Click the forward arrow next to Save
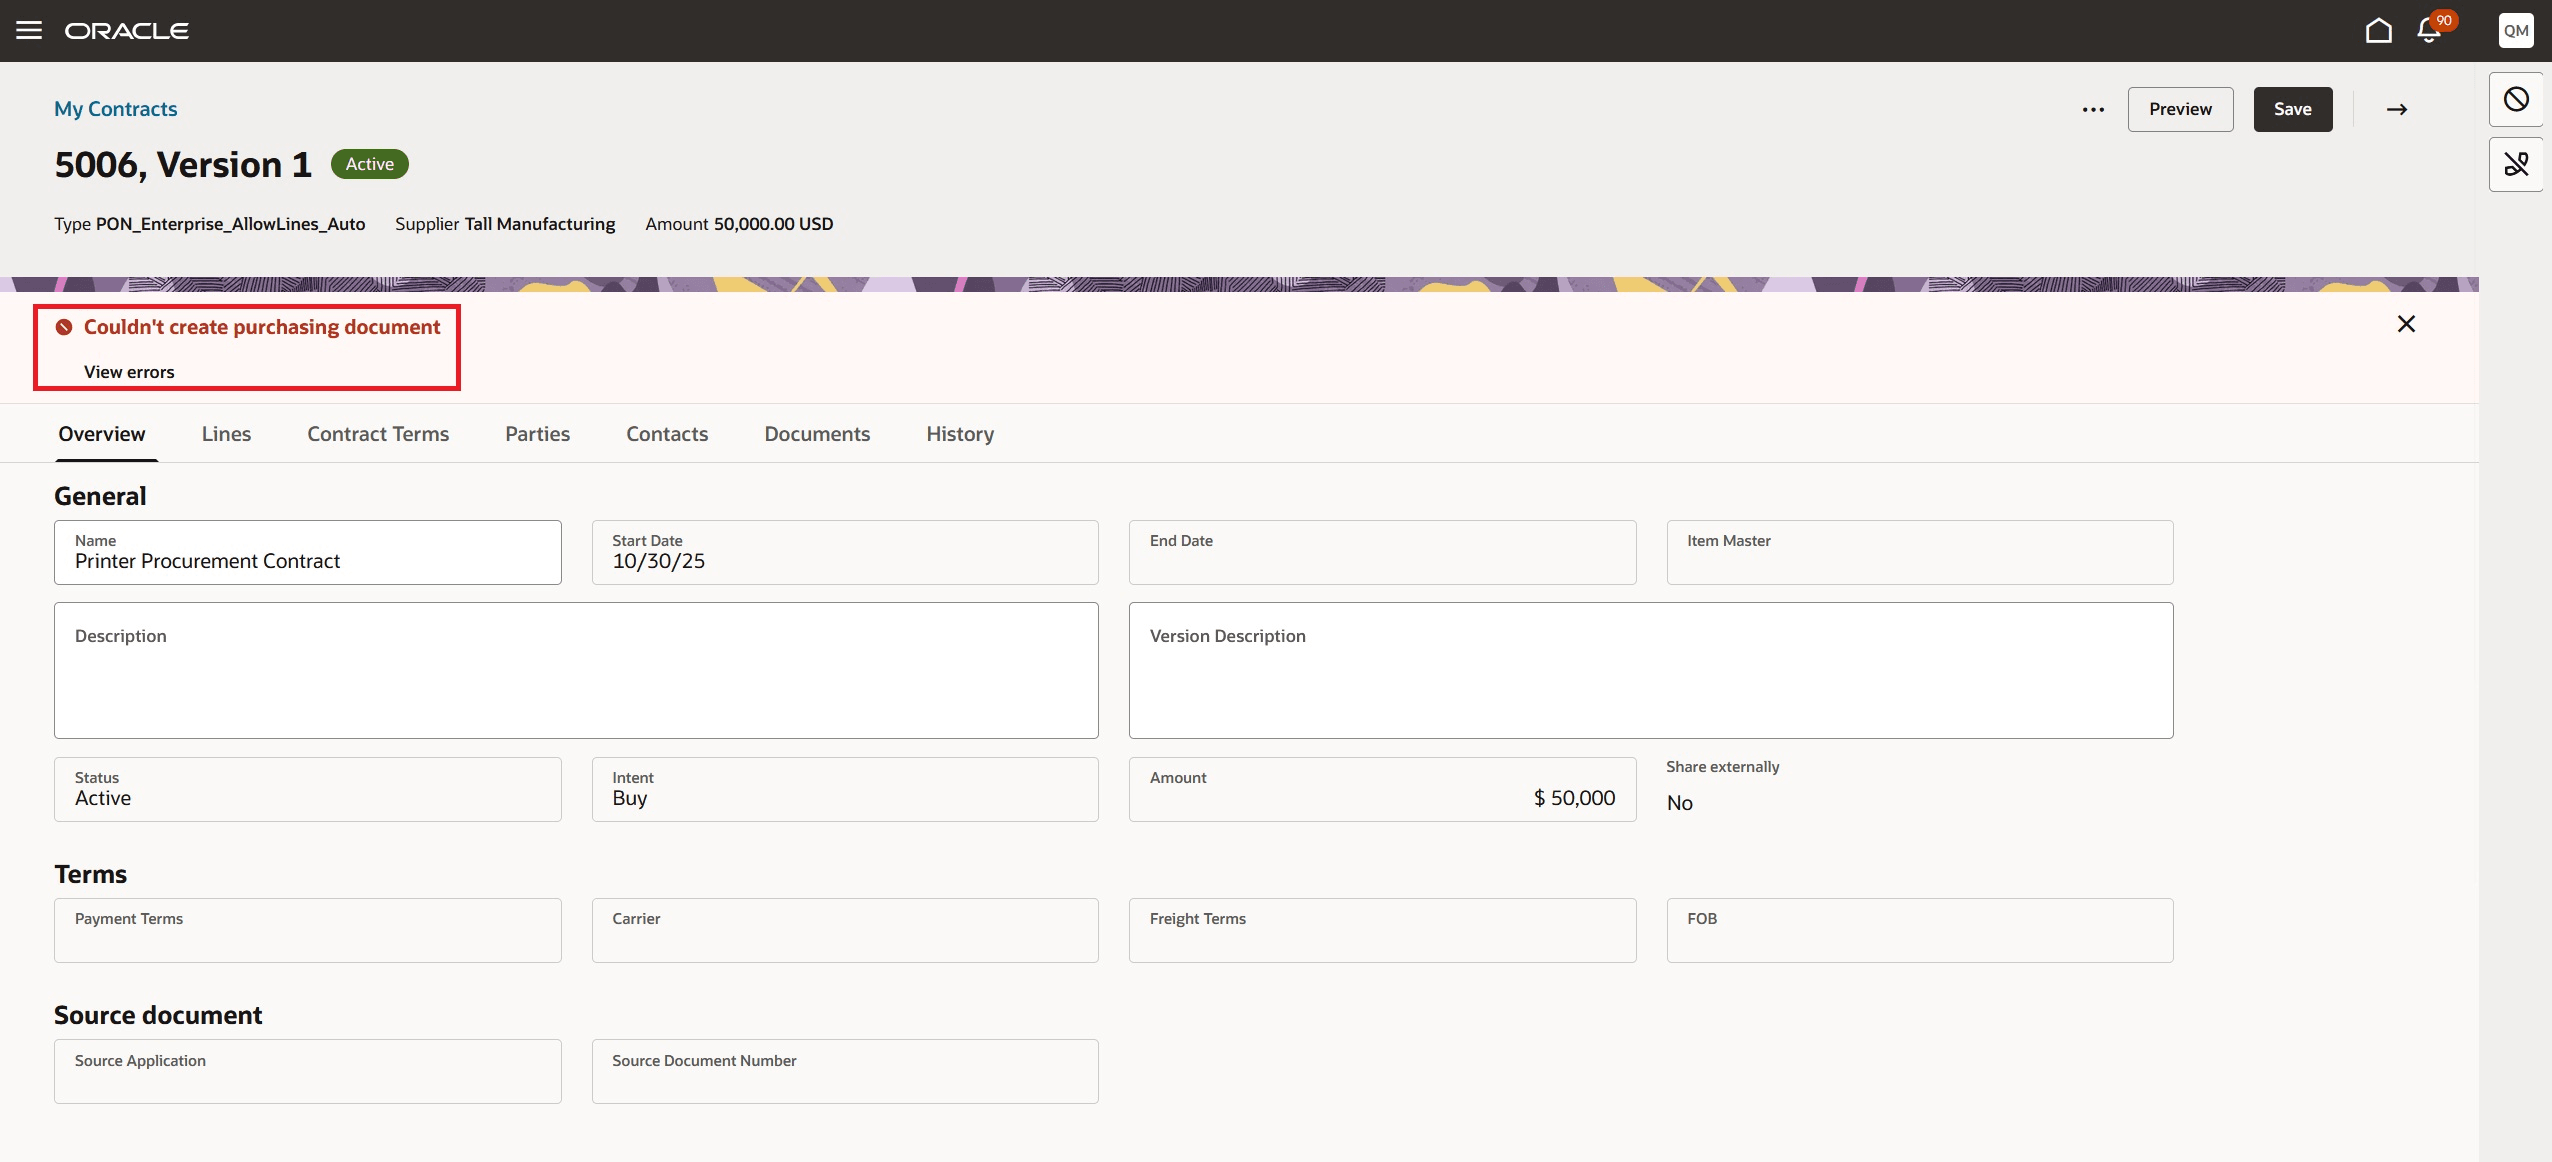Viewport: 2552px width, 1162px height. point(2396,109)
